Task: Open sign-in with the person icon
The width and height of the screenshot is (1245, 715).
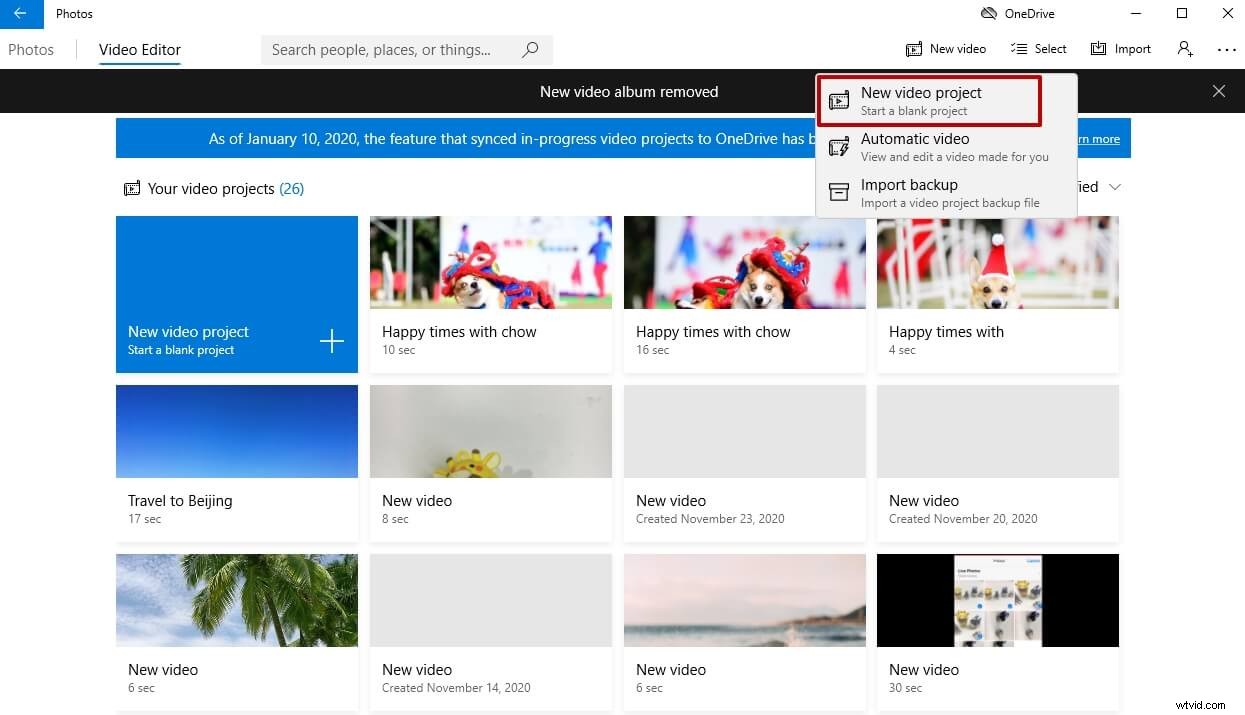Action: click(1184, 48)
